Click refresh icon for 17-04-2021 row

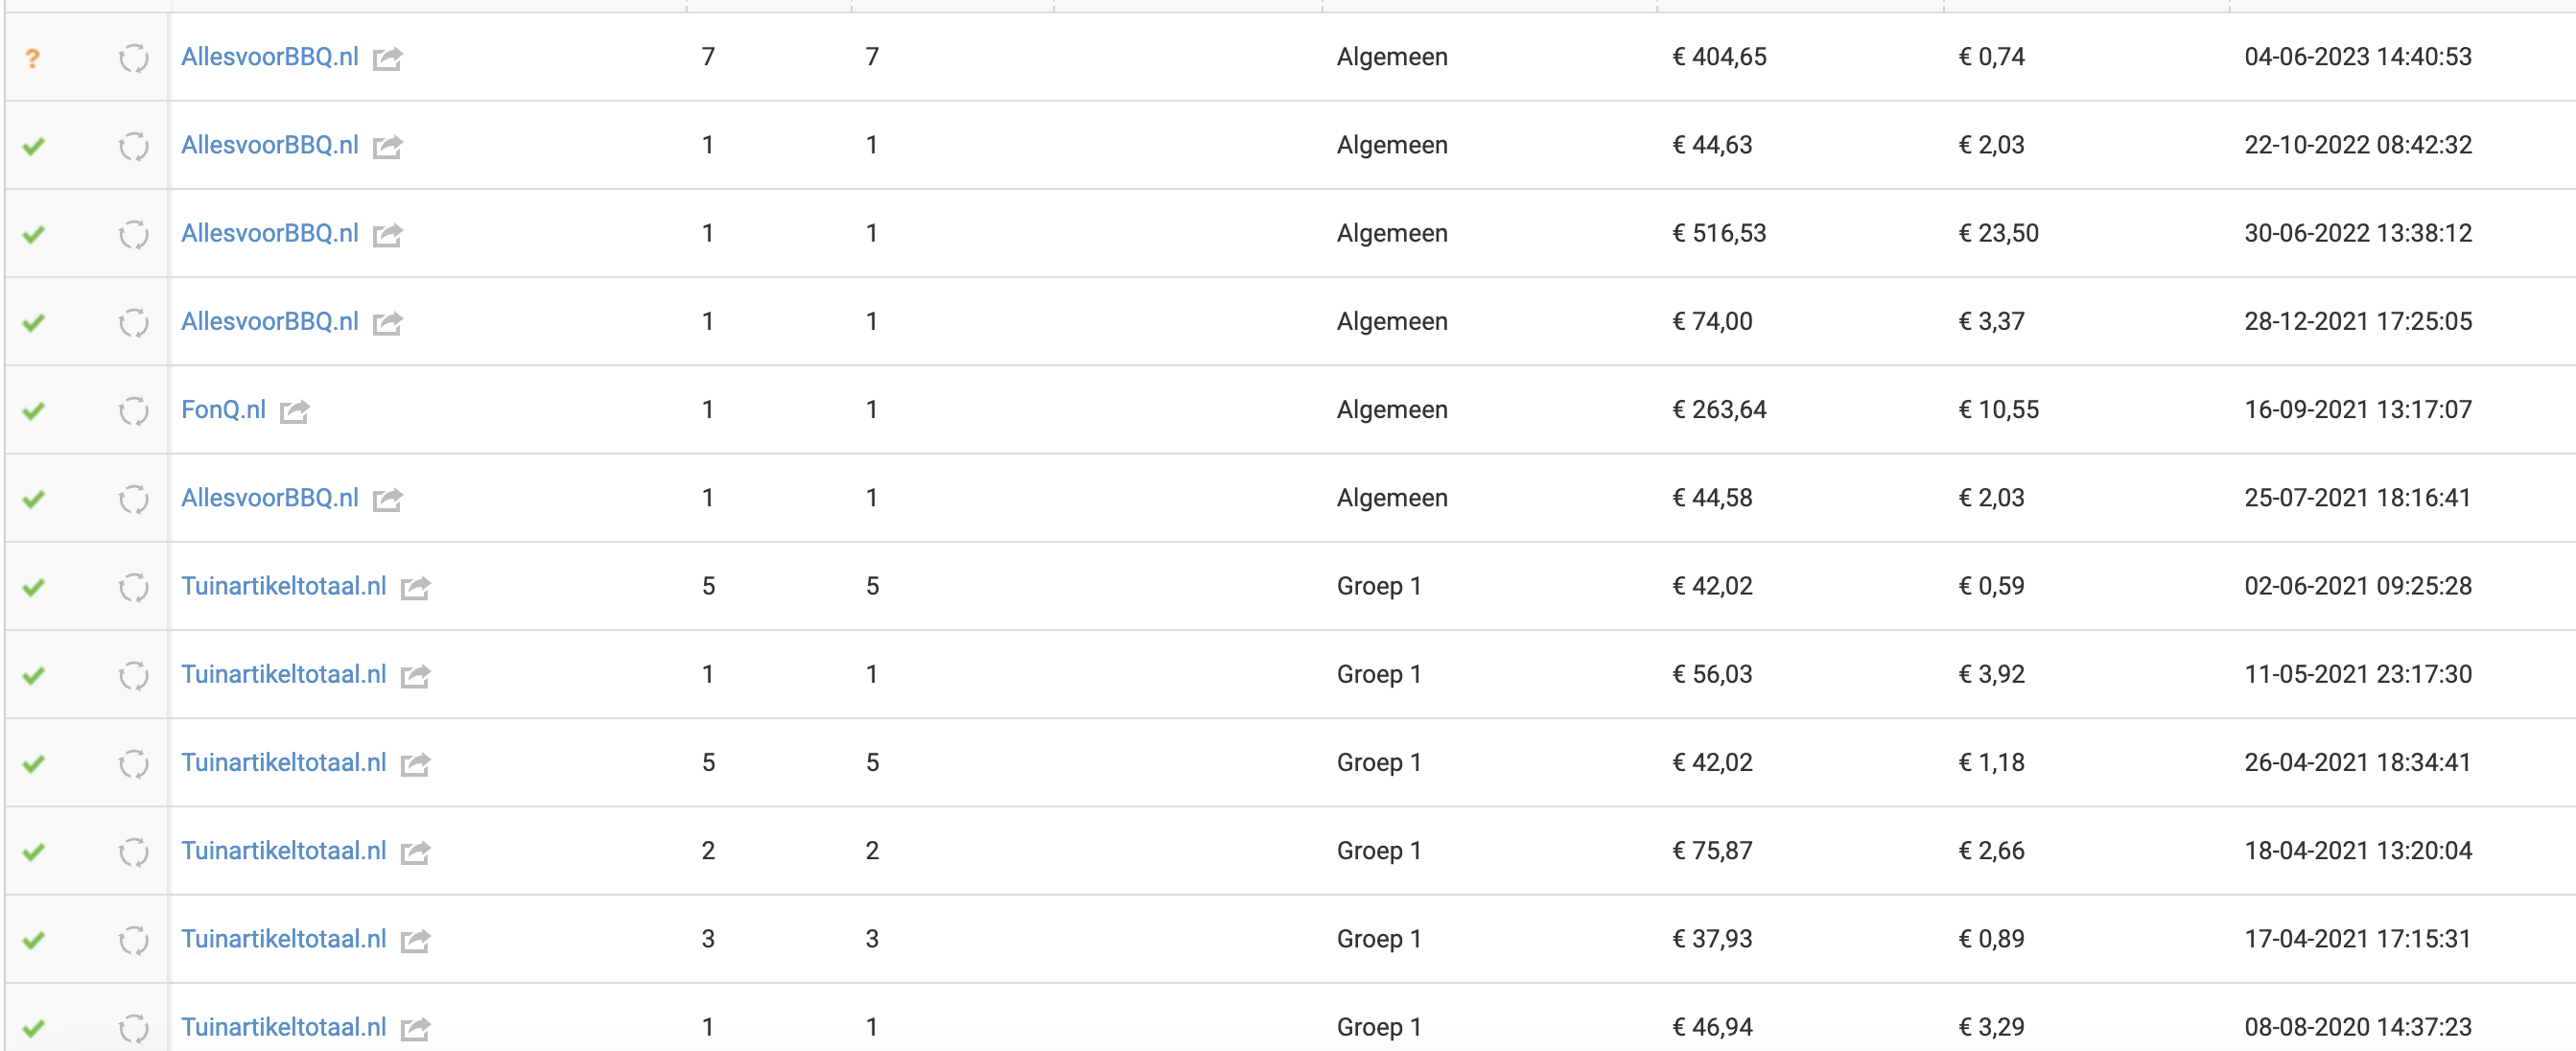point(133,940)
